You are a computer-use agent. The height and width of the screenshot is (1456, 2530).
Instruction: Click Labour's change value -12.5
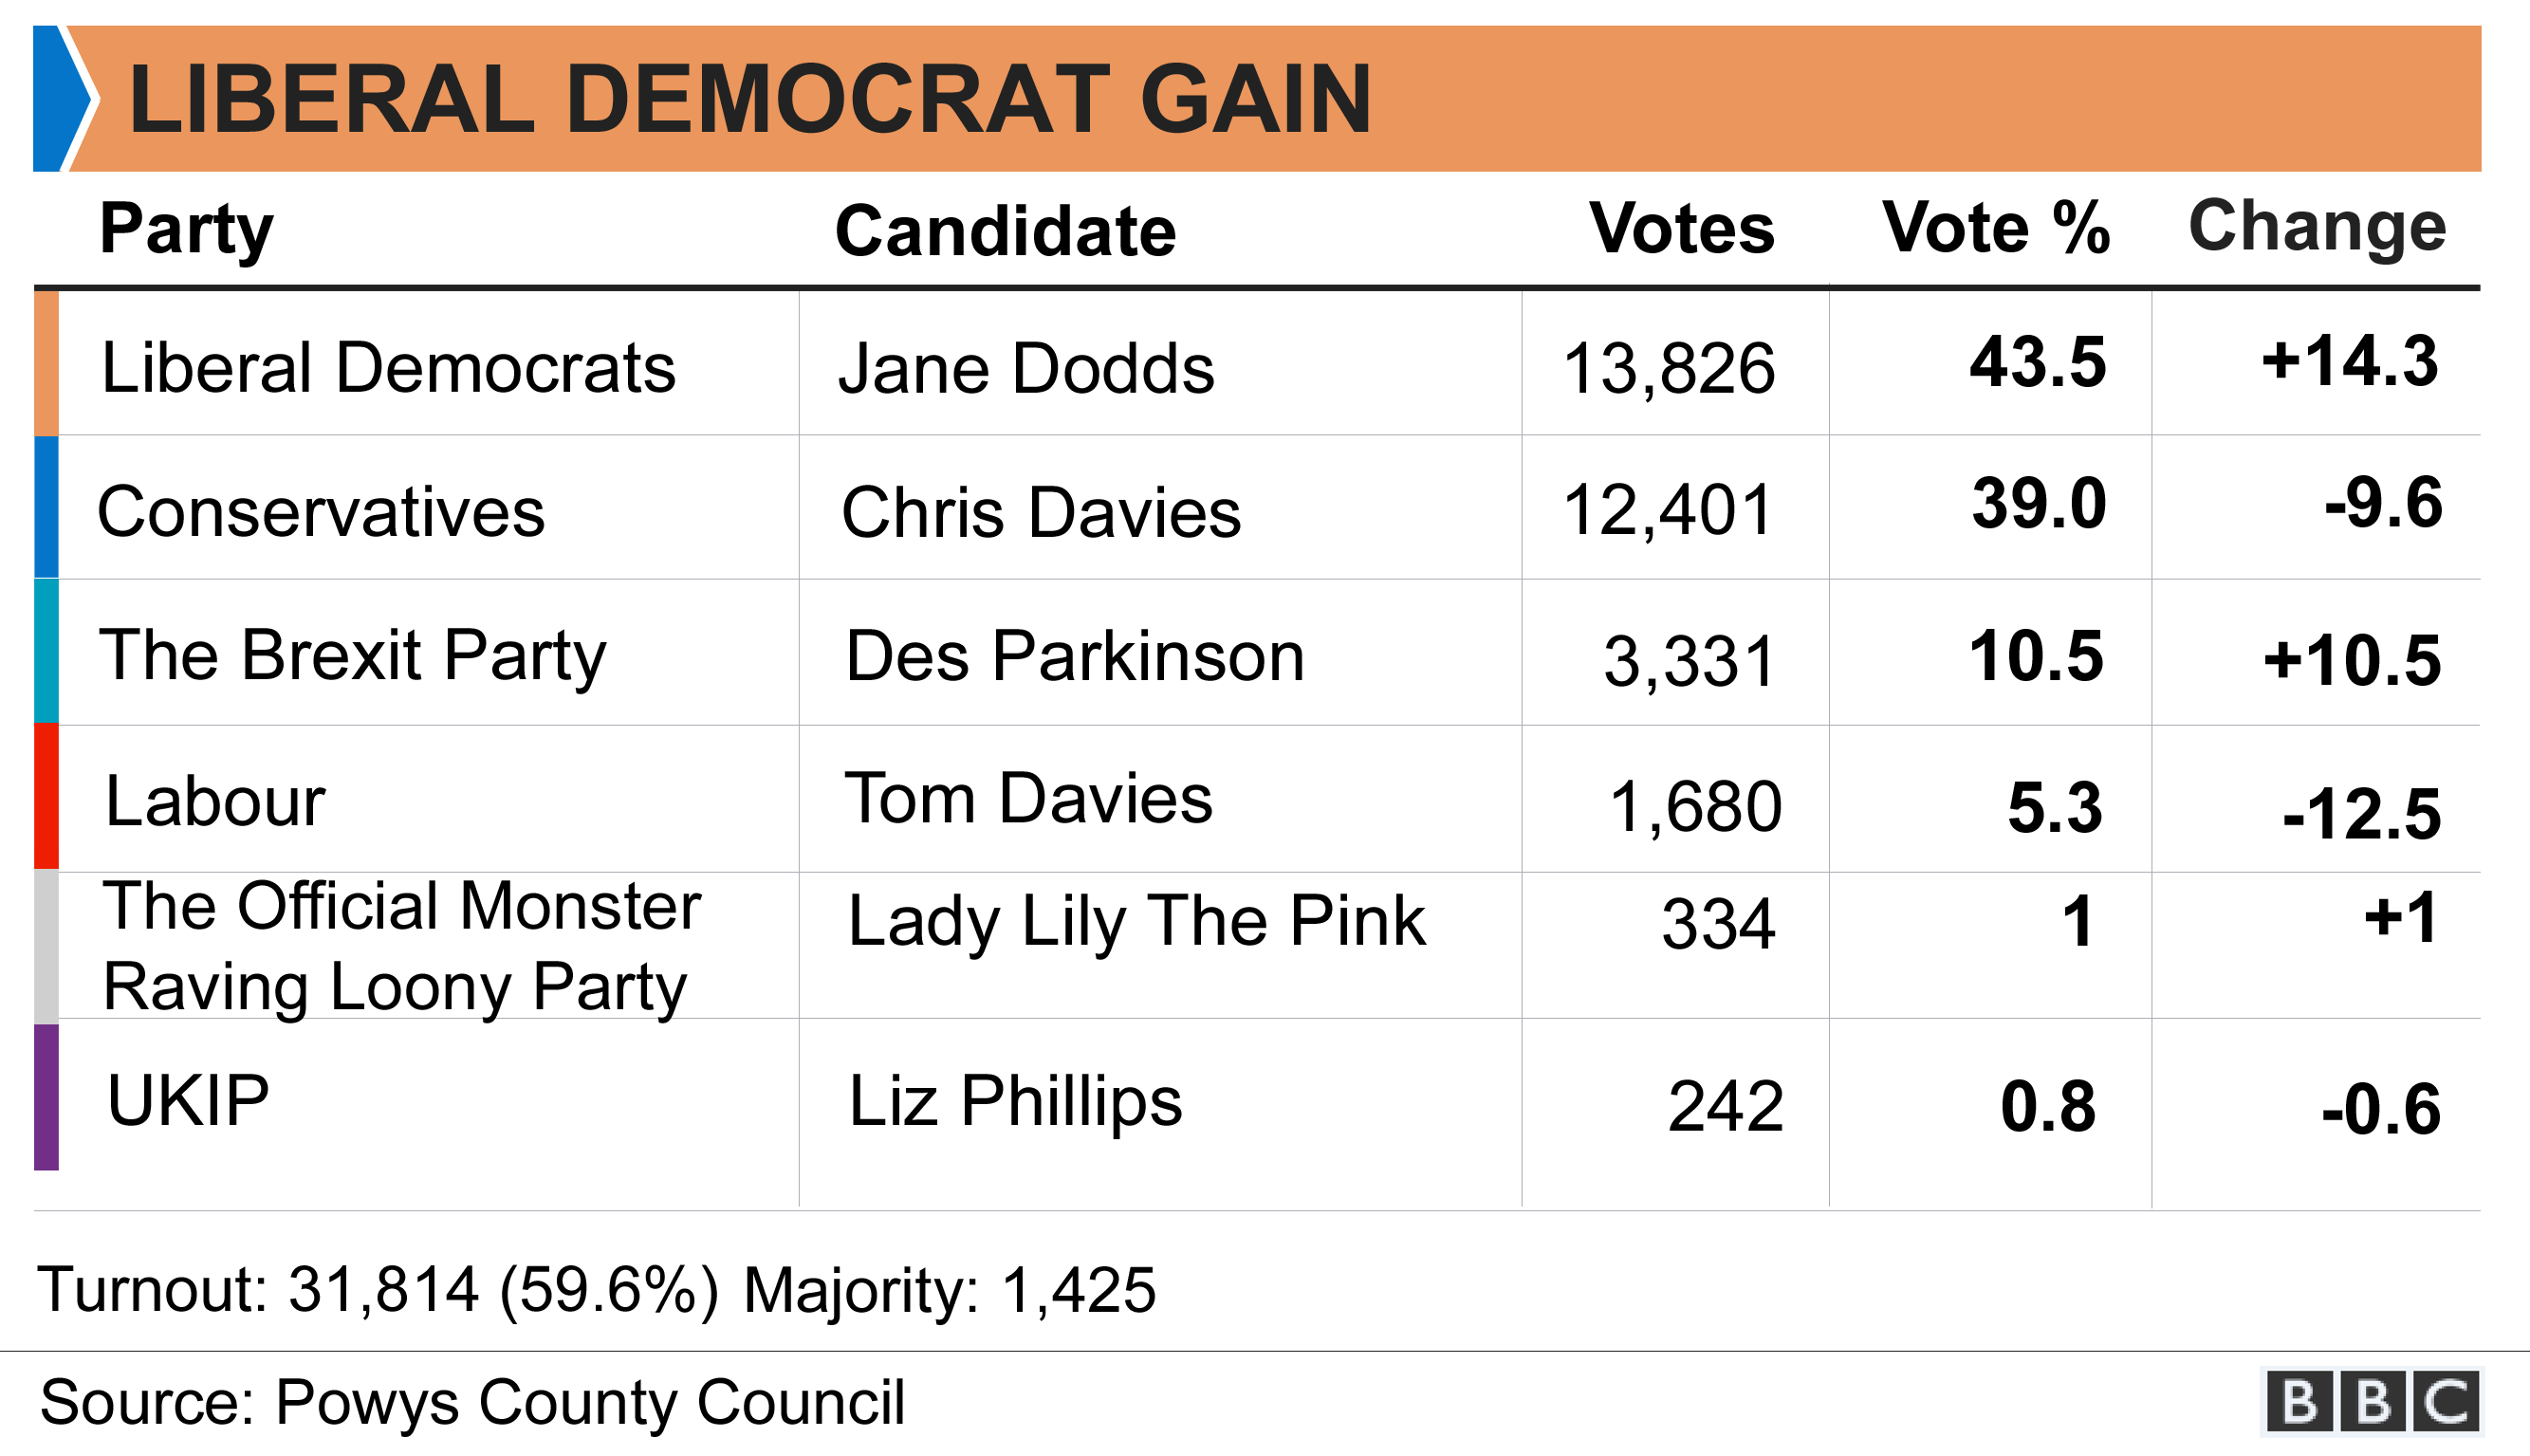(2361, 814)
